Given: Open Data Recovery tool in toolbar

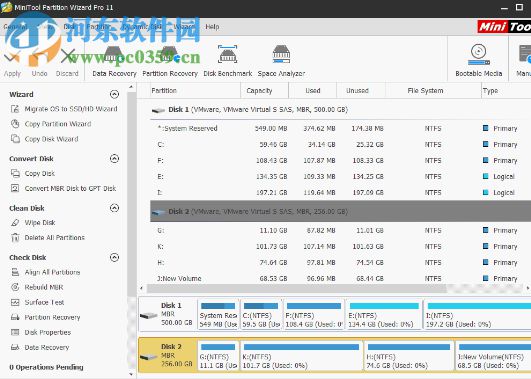Looking at the screenshot, I should 114,61.
